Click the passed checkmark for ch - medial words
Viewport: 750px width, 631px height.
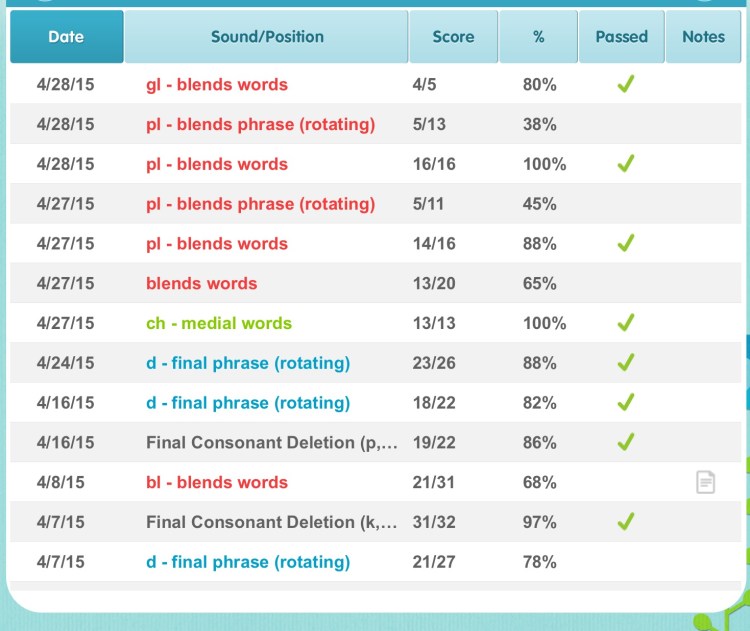click(625, 323)
